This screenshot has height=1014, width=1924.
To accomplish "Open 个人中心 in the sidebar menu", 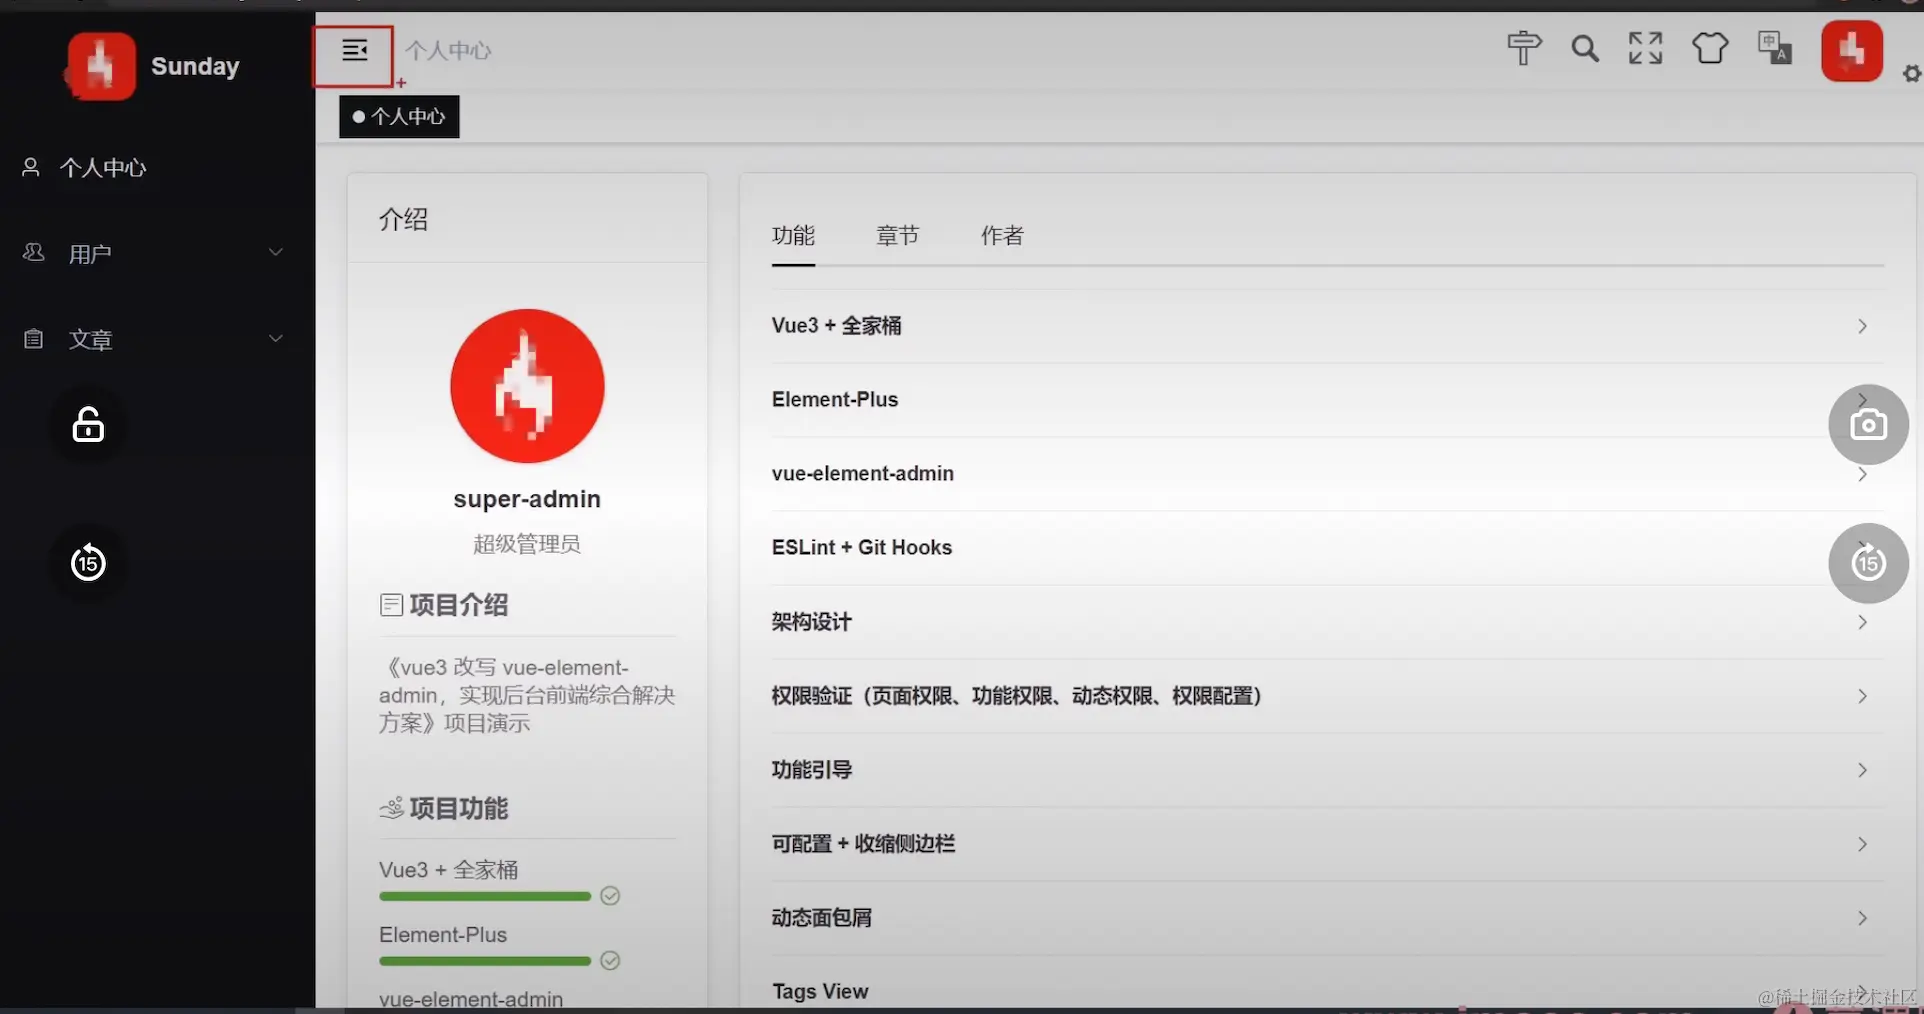I will tap(157, 167).
